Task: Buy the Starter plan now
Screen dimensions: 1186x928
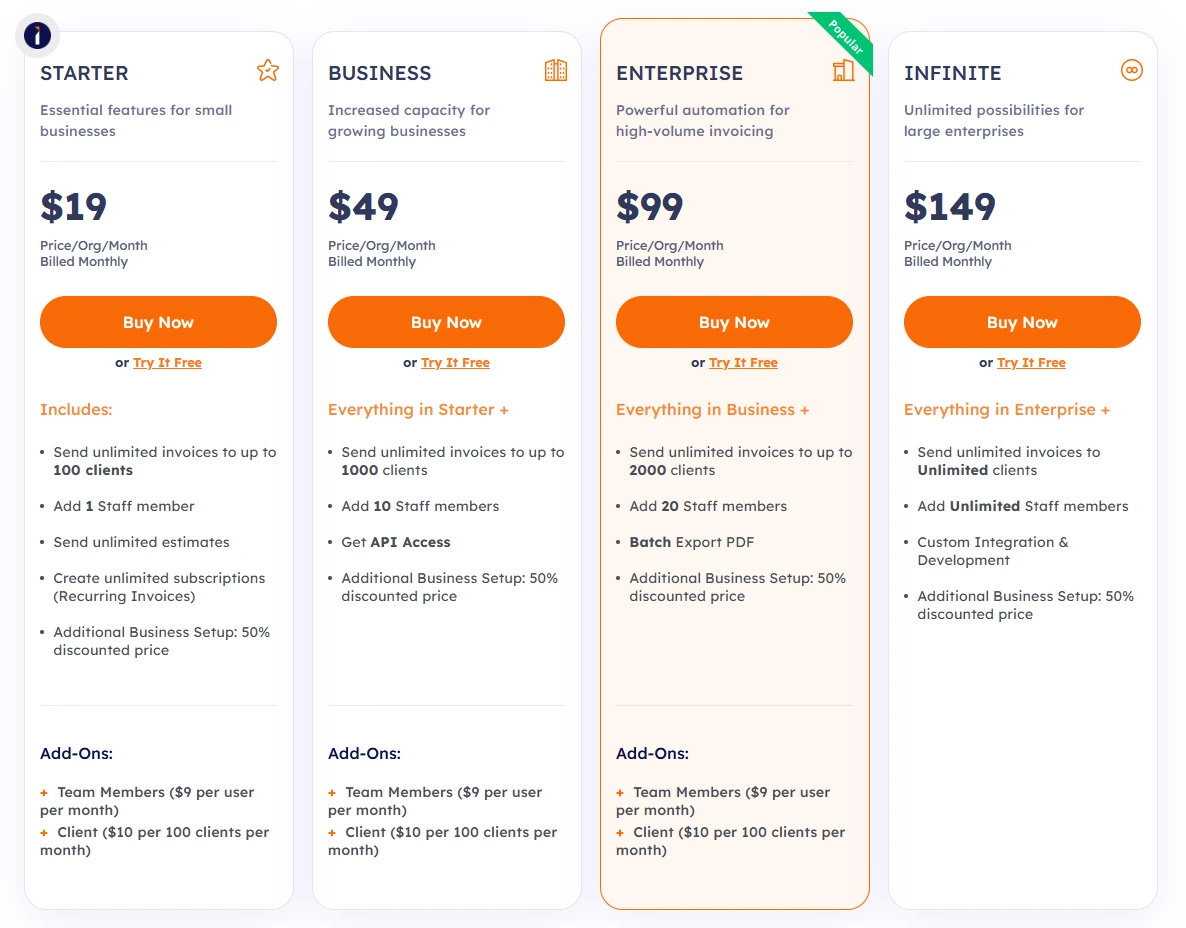Action: tap(158, 322)
